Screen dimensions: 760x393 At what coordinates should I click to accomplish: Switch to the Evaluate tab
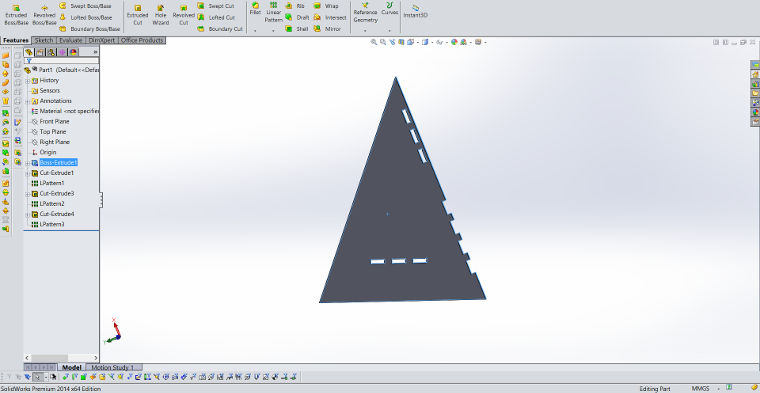tap(71, 40)
